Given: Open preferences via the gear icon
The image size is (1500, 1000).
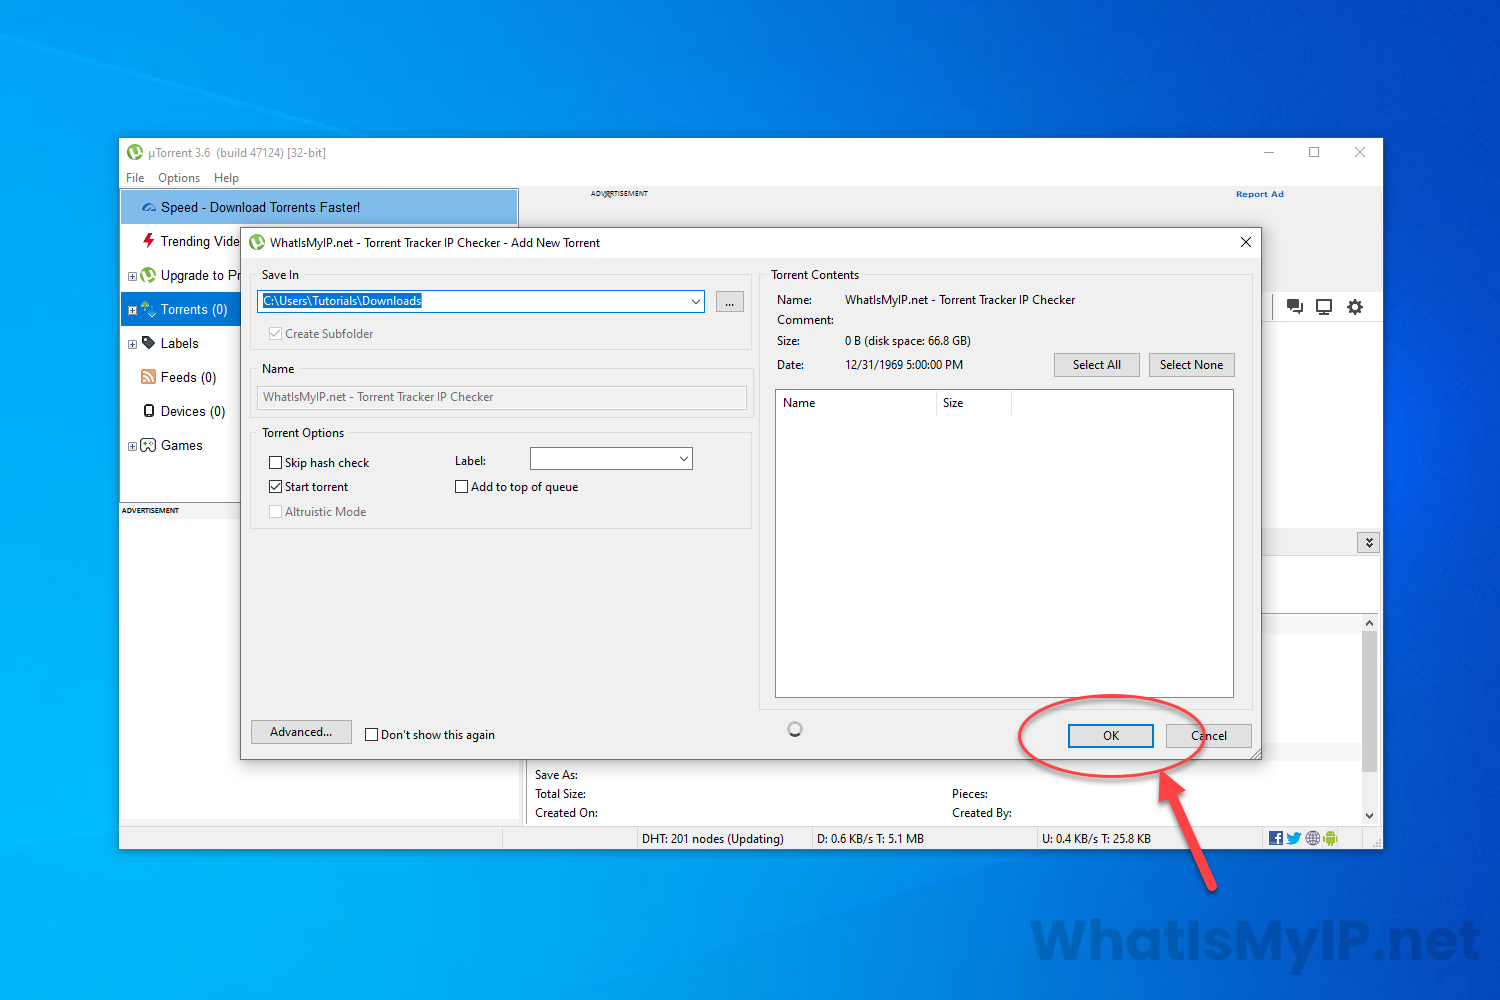Looking at the screenshot, I should [1355, 307].
